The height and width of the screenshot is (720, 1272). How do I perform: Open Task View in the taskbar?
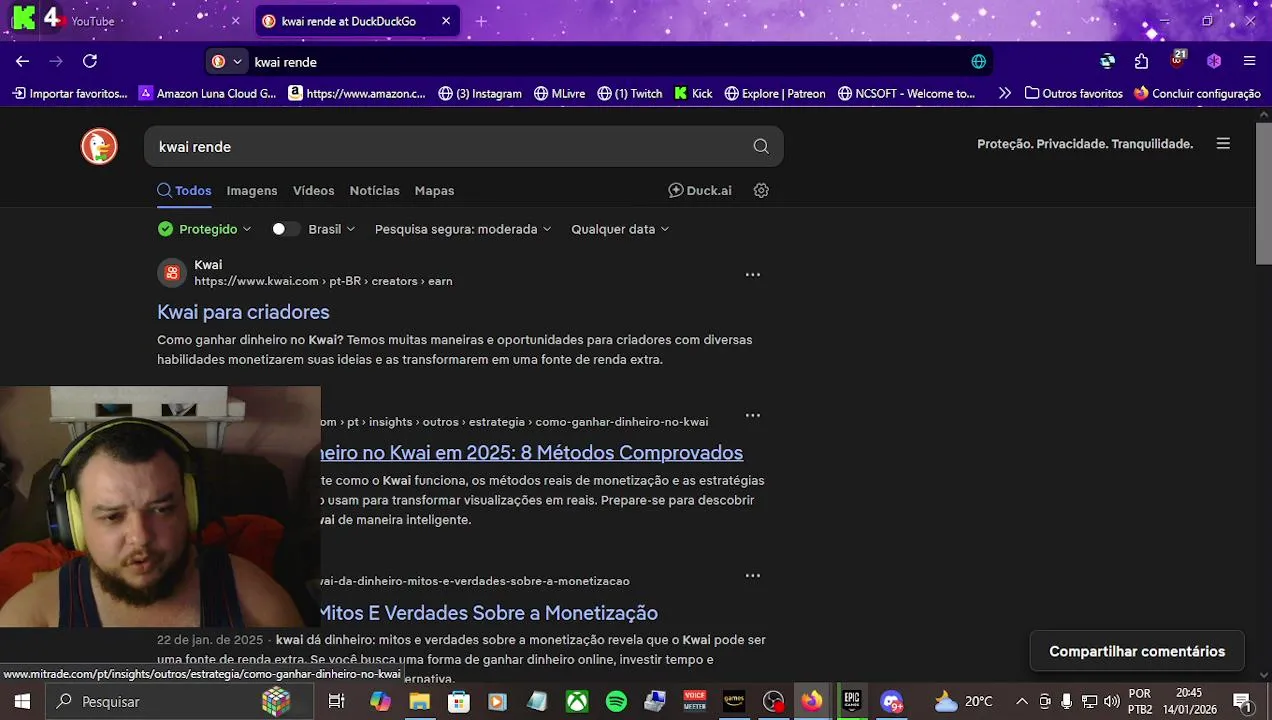click(x=337, y=702)
